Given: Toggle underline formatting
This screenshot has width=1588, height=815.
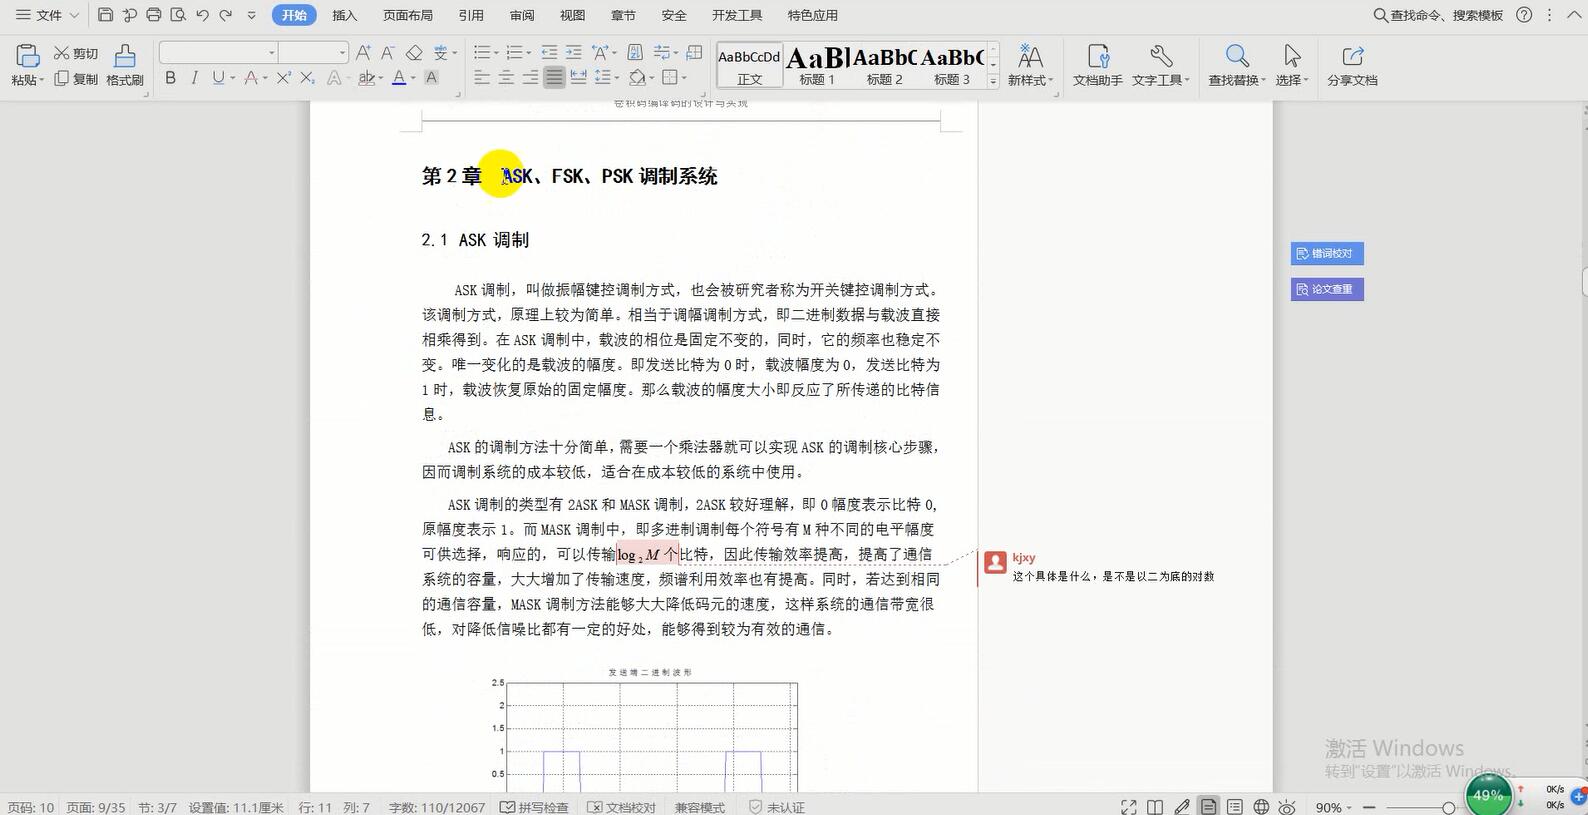Looking at the screenshot, I should point(218,78).
